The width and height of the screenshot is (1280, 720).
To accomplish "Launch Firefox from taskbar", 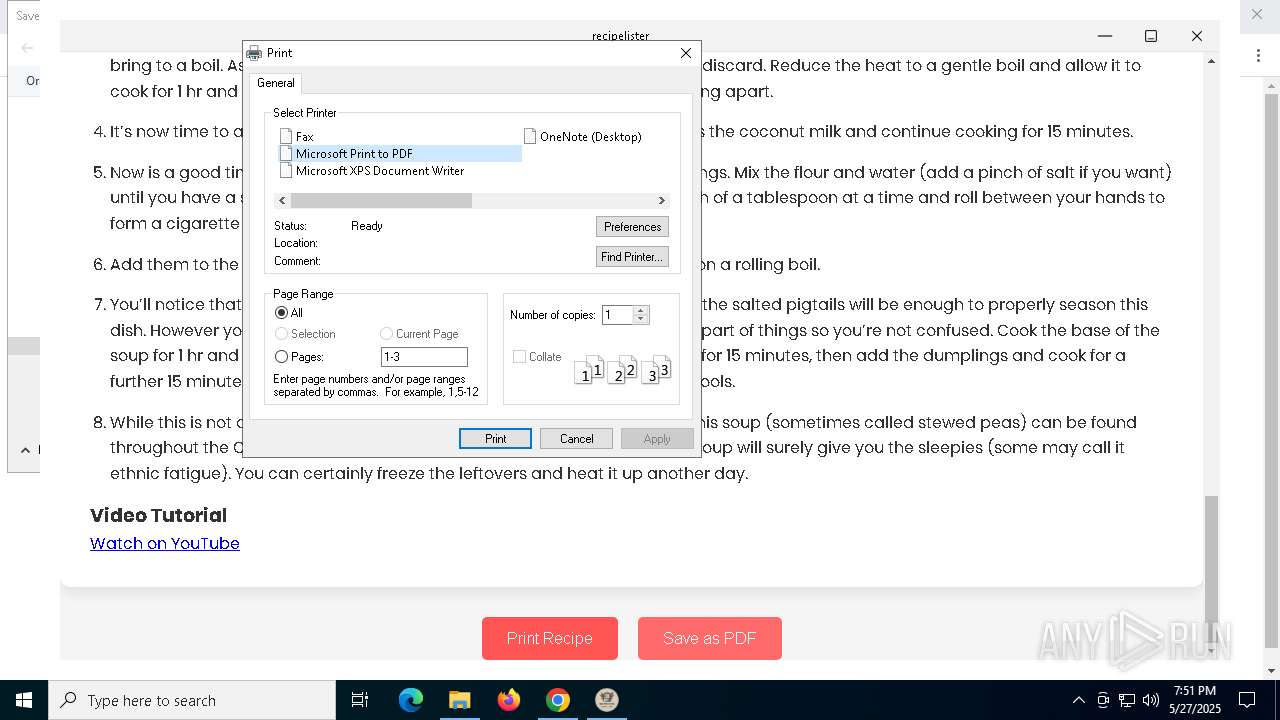I will tap(509, 700).
